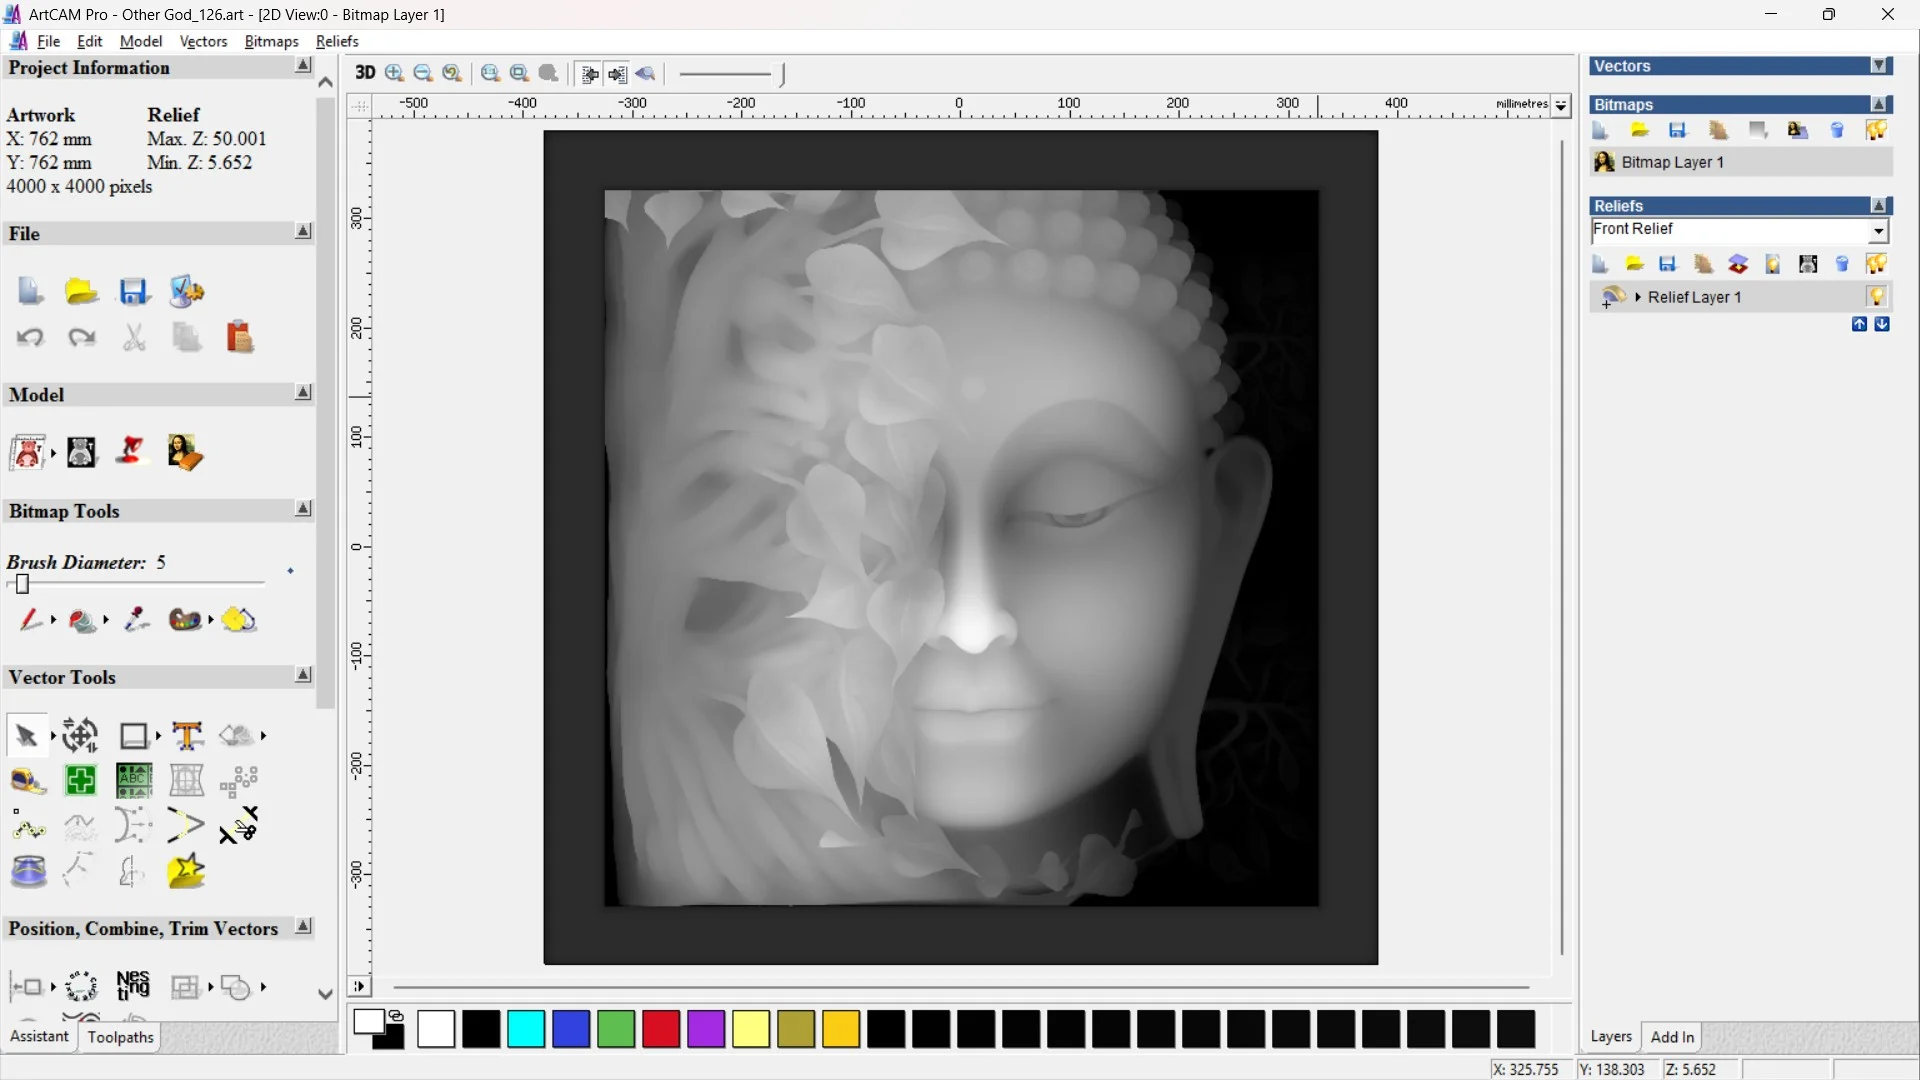Select the cyan color swatch

[x=526, y=1029]
